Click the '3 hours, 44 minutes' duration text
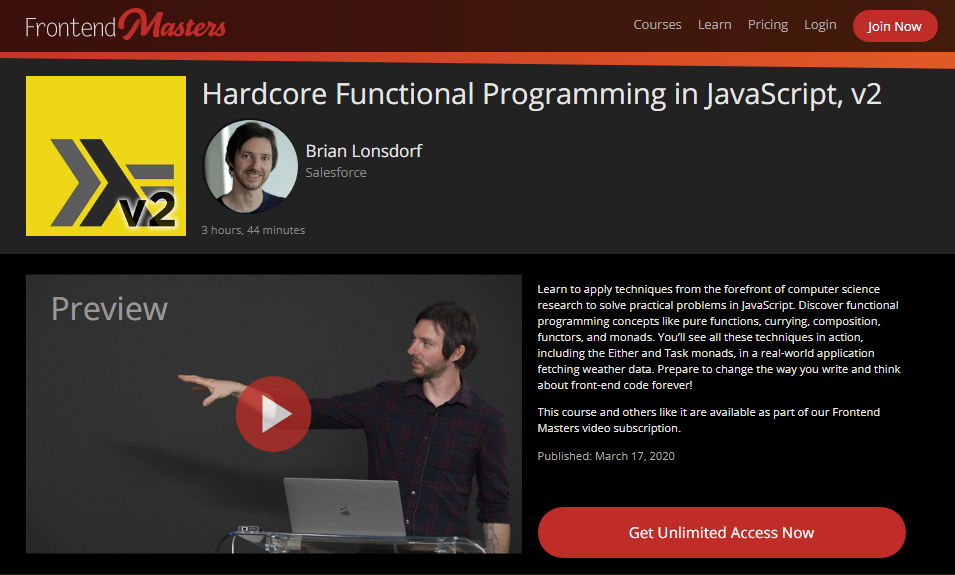955x575 pixels. point(253,230)
